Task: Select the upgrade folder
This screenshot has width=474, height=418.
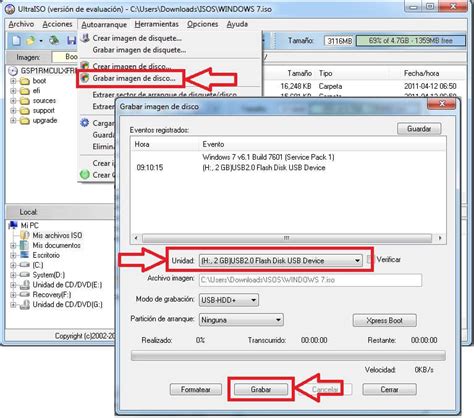Action: point(45,120)
